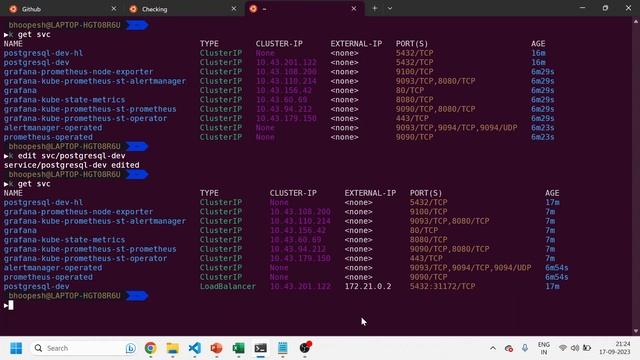Click the LoadBalancer type text
Viewport: 640px width, 360px height.
click(x=228, y=287)
